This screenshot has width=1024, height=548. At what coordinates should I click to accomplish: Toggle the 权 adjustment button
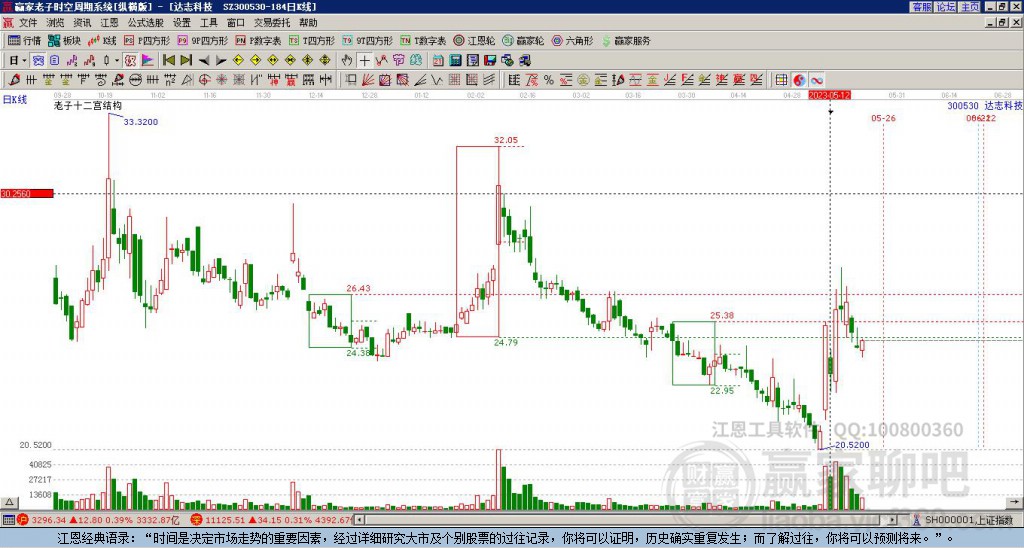(x=131, y=61)
